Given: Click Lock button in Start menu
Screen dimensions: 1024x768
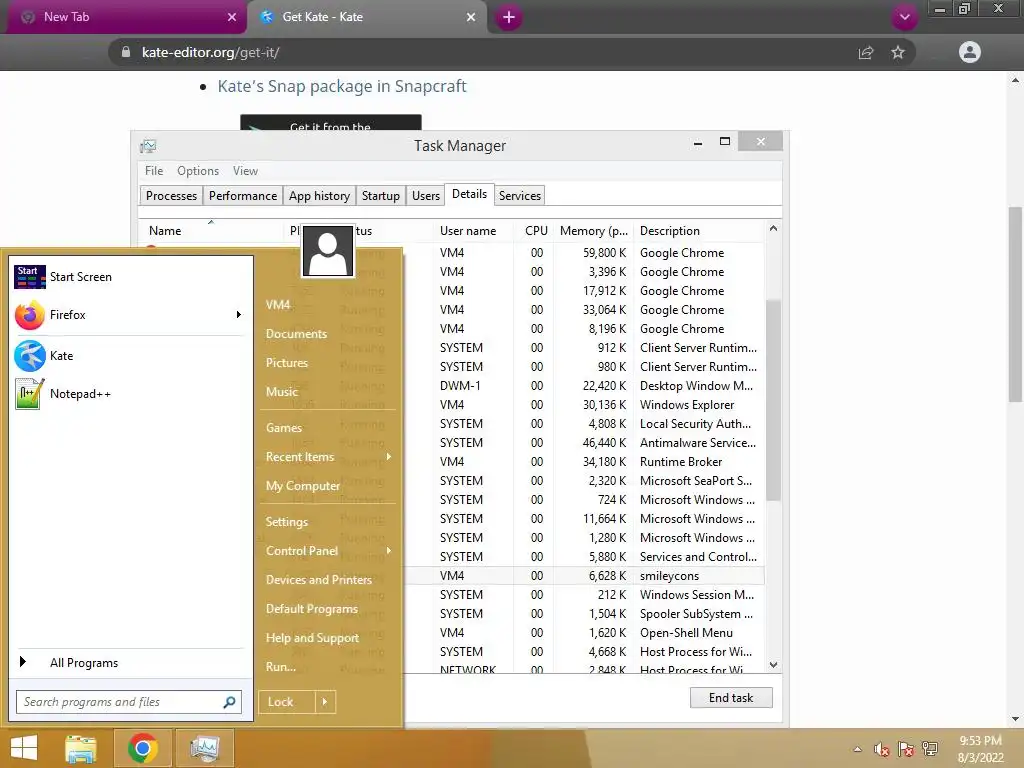Looking at the screenshot, I should pos(287,702).
